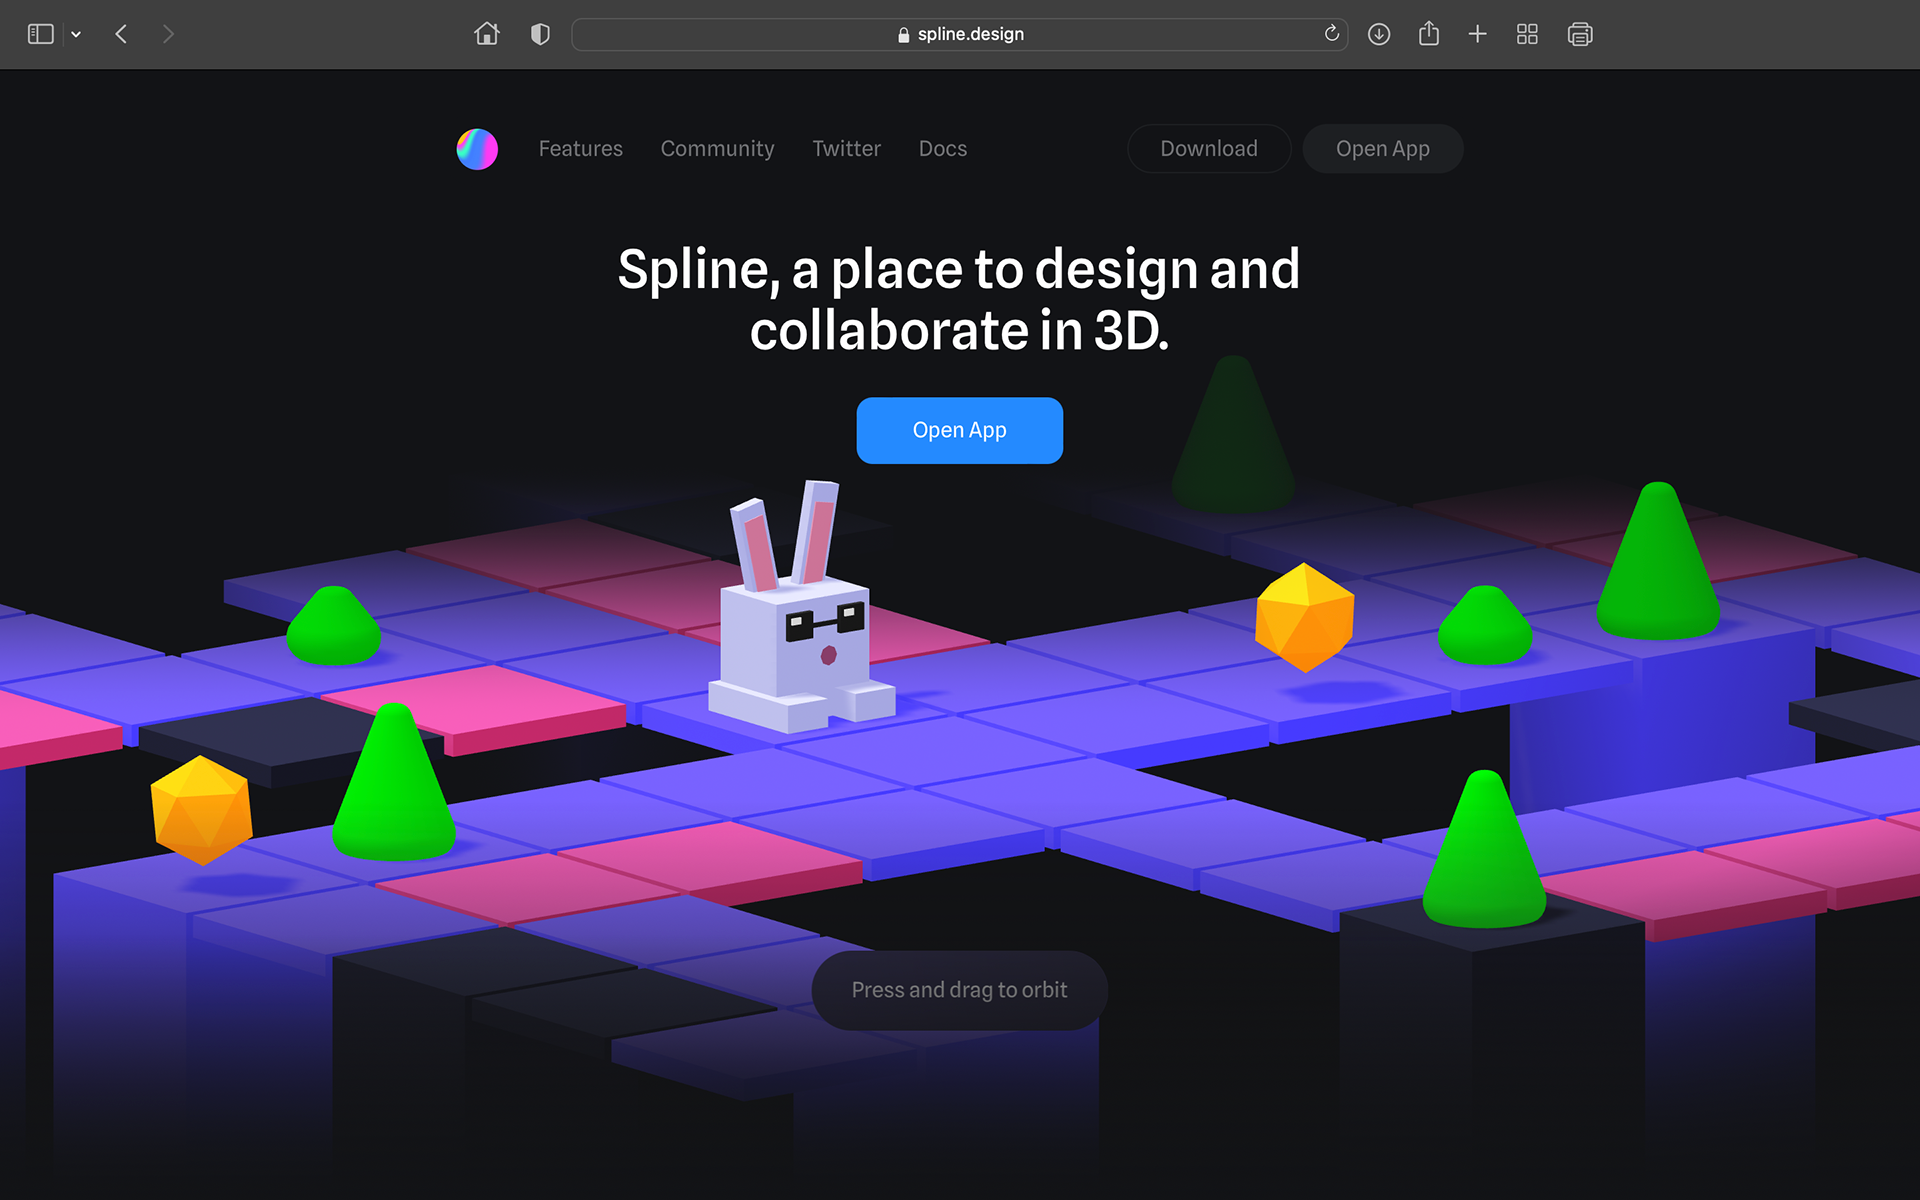The height and width of the screenshot is (1200, 1920).
Task: Click the spline.design address bar
Action: [960, 34]
